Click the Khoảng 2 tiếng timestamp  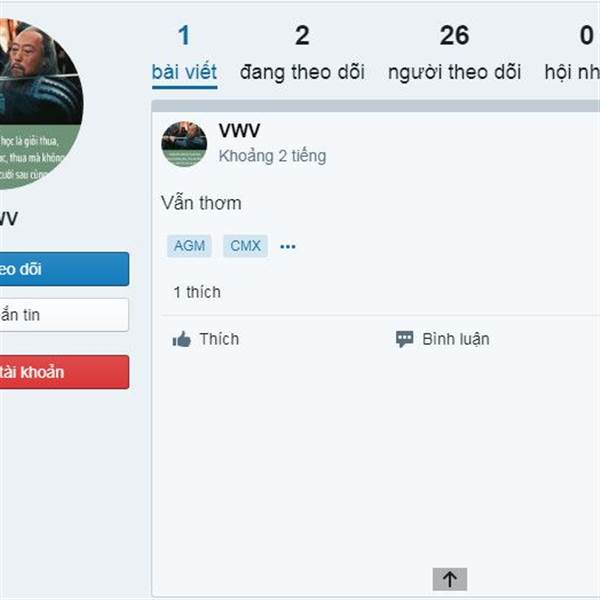[272, 156]
